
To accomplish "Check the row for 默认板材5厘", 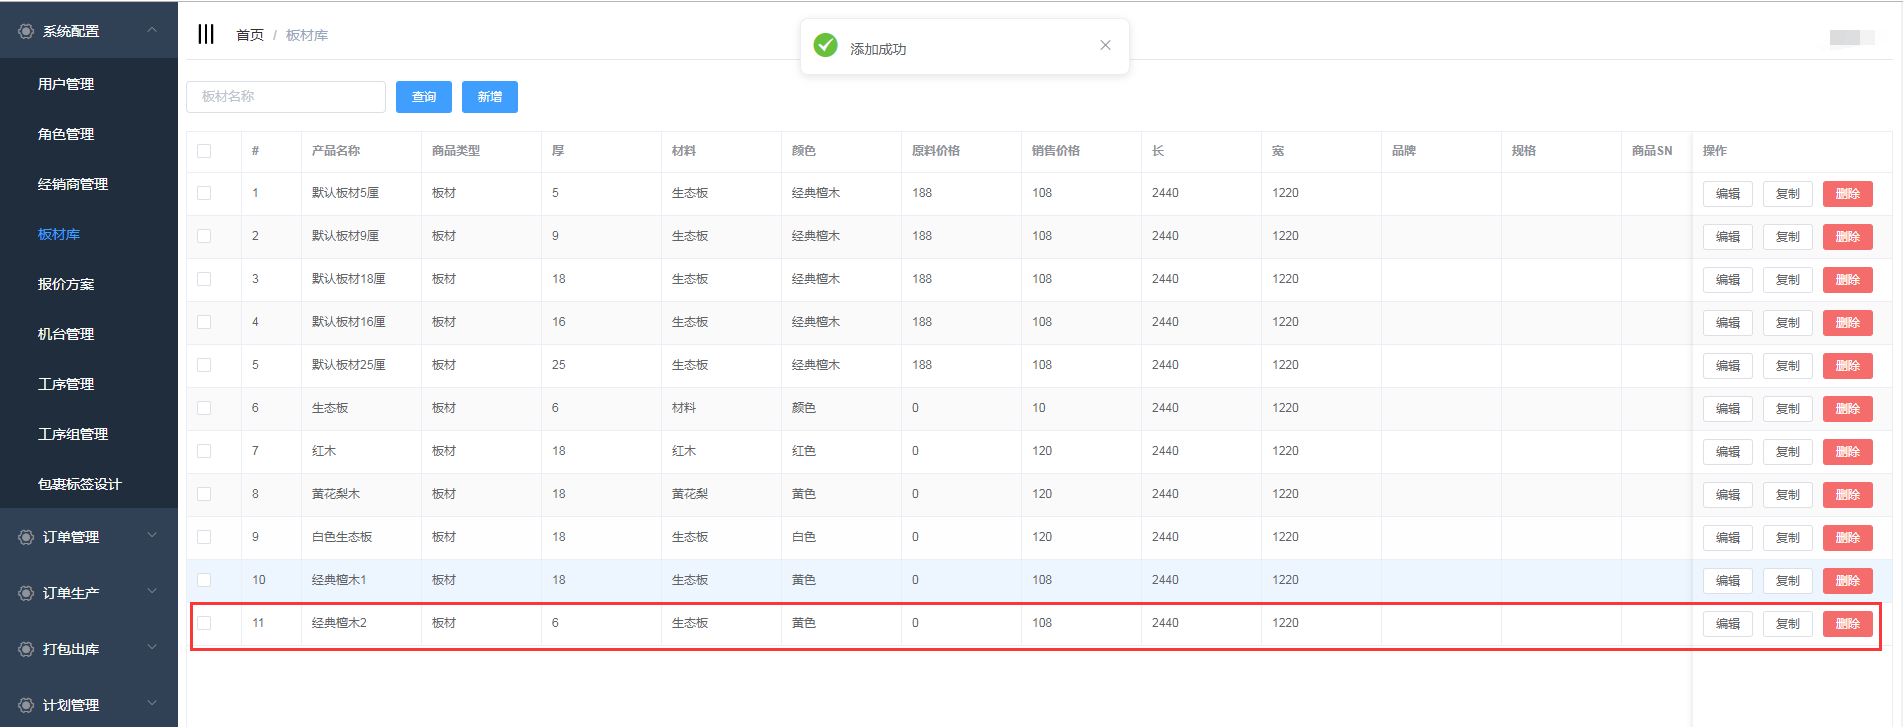I will click(x=204, y=193).
